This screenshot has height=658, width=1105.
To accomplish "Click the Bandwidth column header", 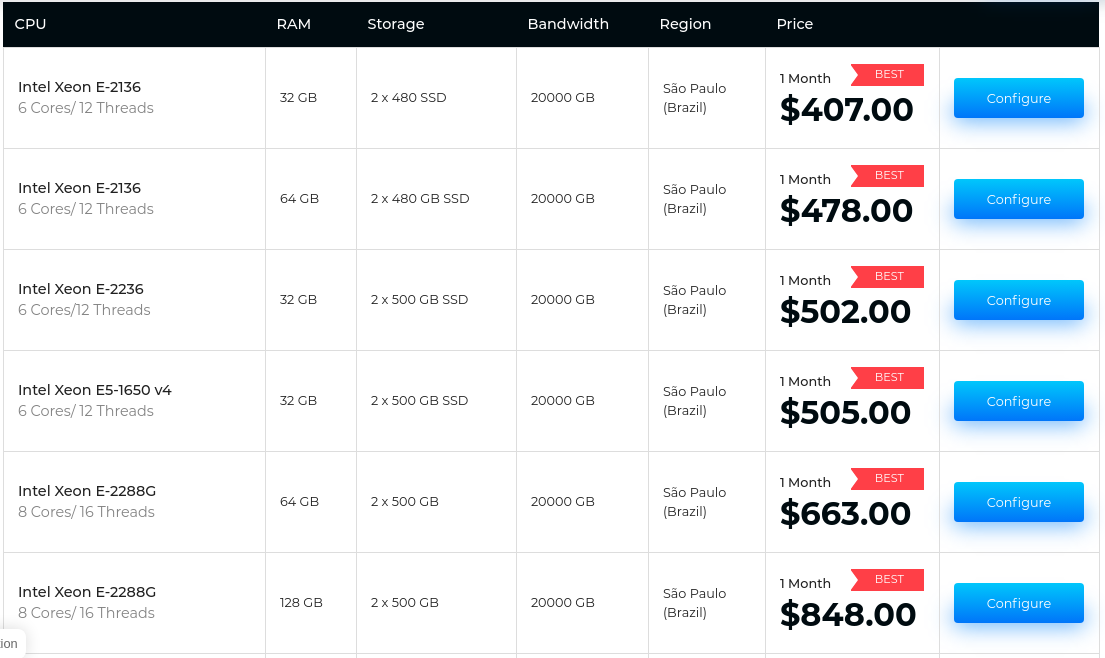I will (x=568, y=24).
